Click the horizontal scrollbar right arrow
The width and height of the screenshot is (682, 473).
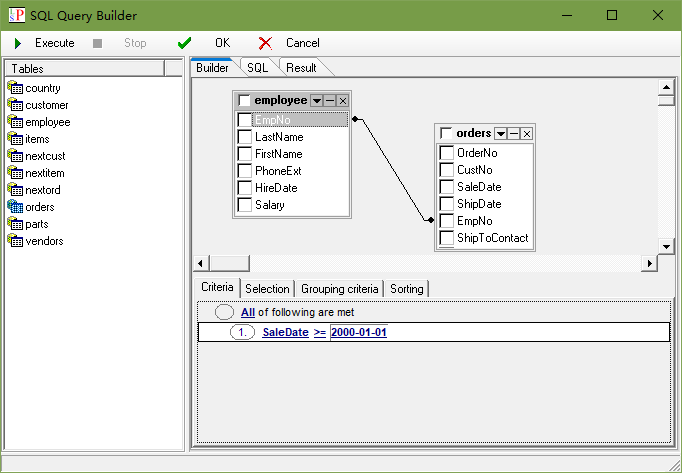(649, 263)
